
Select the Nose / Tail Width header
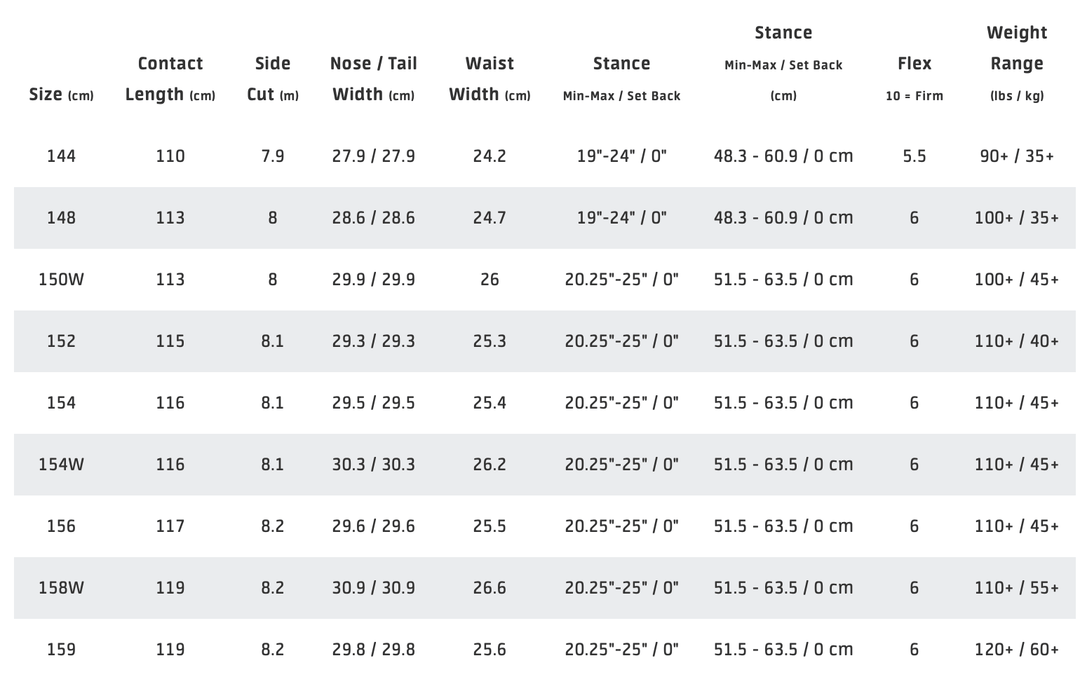[373, 79]
